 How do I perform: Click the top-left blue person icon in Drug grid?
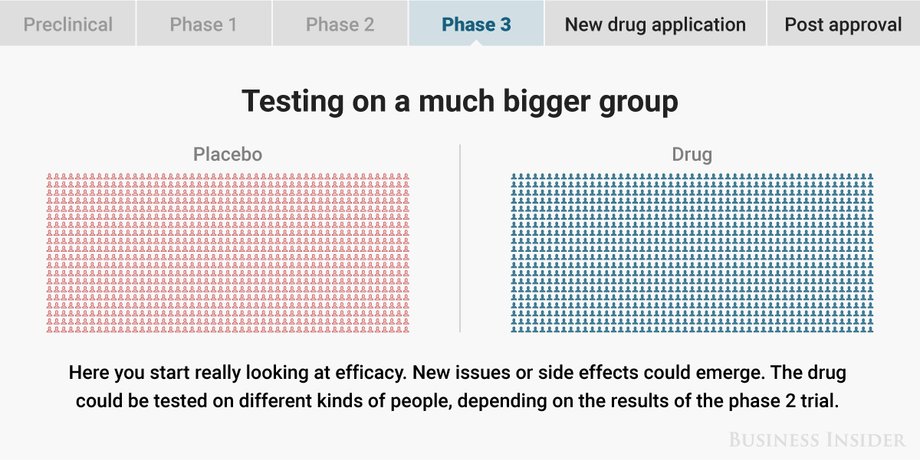tap(514, 177)
